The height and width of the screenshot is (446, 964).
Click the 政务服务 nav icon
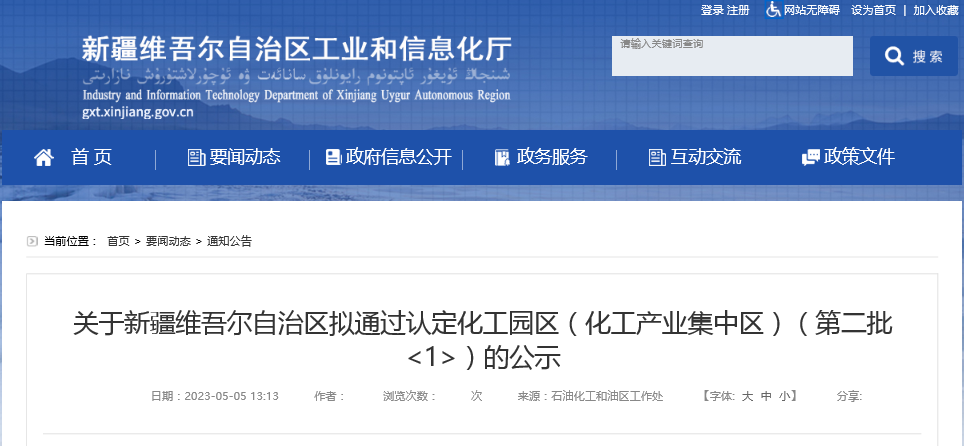coord(503,158)
